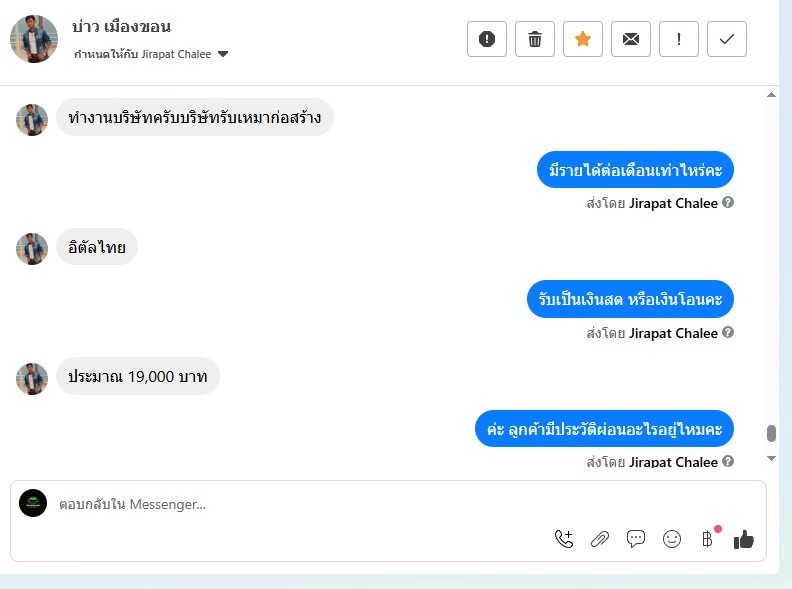Start a call with the phone plus icon
The image size is (792, 589).
tap(564, 539)
